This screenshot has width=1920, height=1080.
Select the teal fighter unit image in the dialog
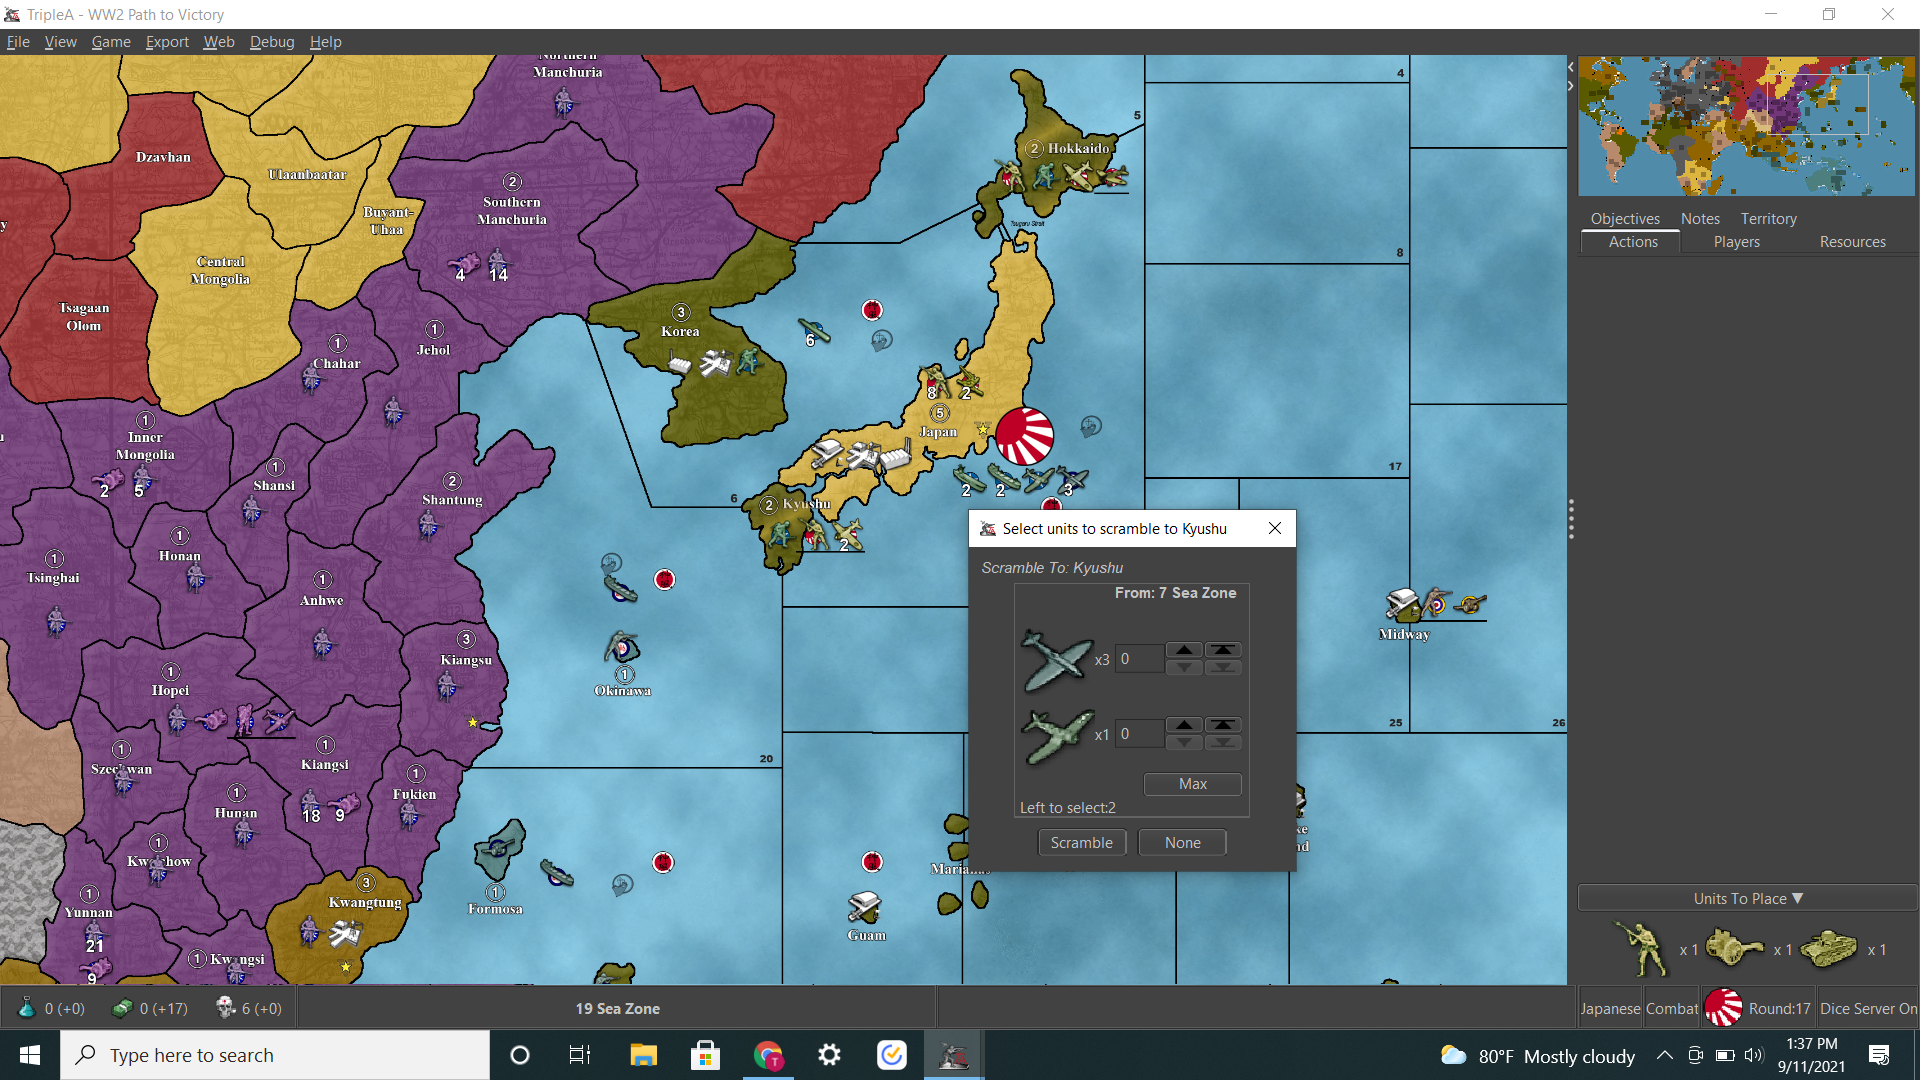tap(1056, 660)
